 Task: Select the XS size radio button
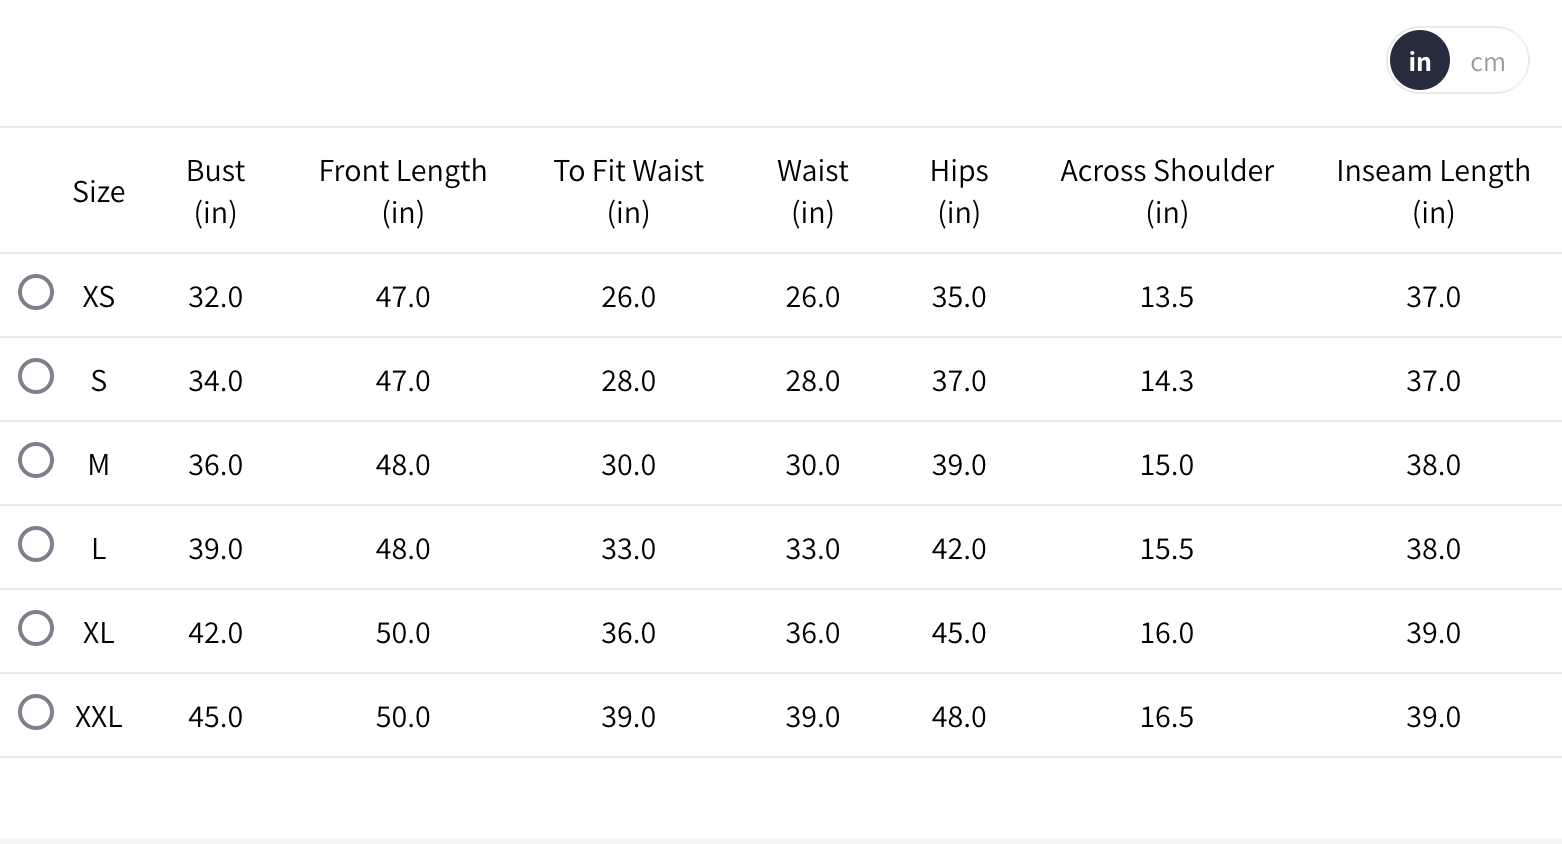36,292
